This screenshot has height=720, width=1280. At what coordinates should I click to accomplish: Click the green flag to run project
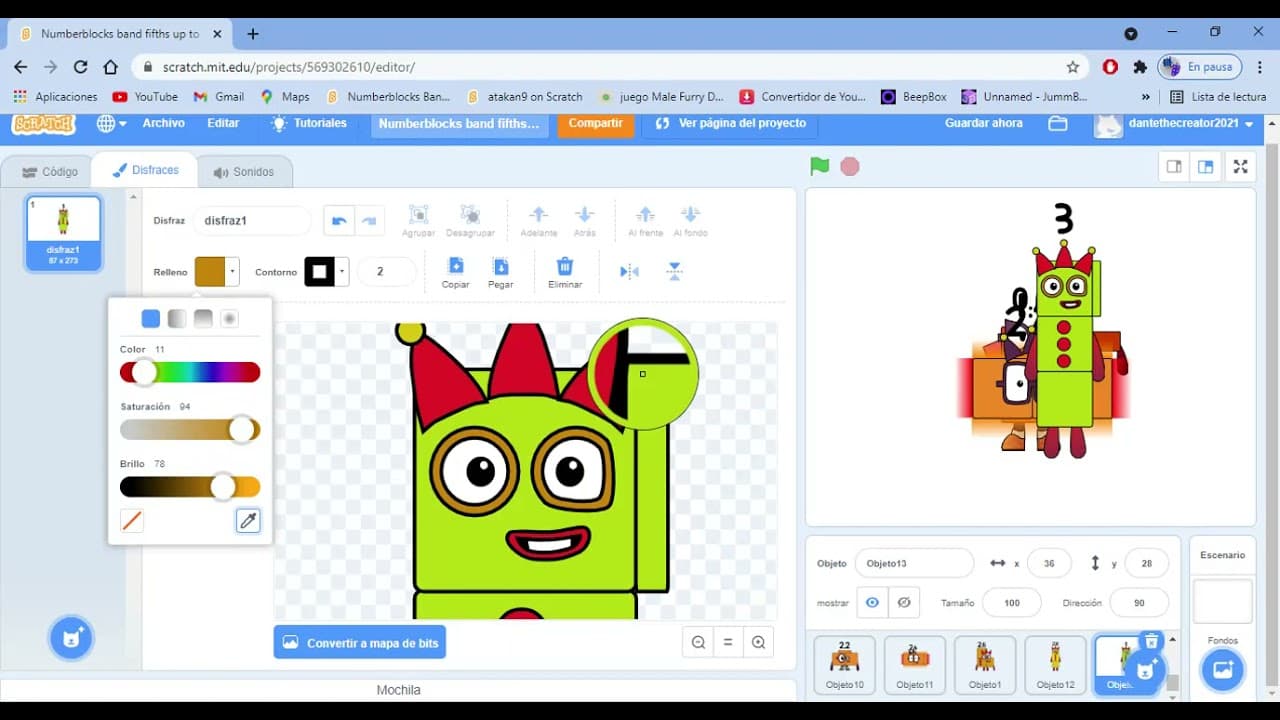pos(820,166)
